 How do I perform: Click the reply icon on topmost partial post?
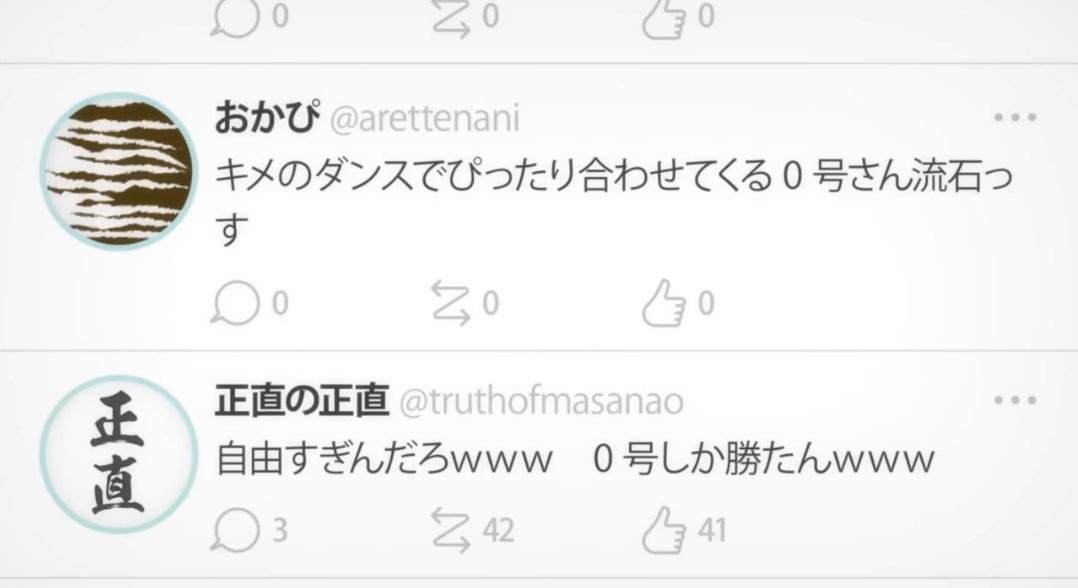click(x=235, y=18)
